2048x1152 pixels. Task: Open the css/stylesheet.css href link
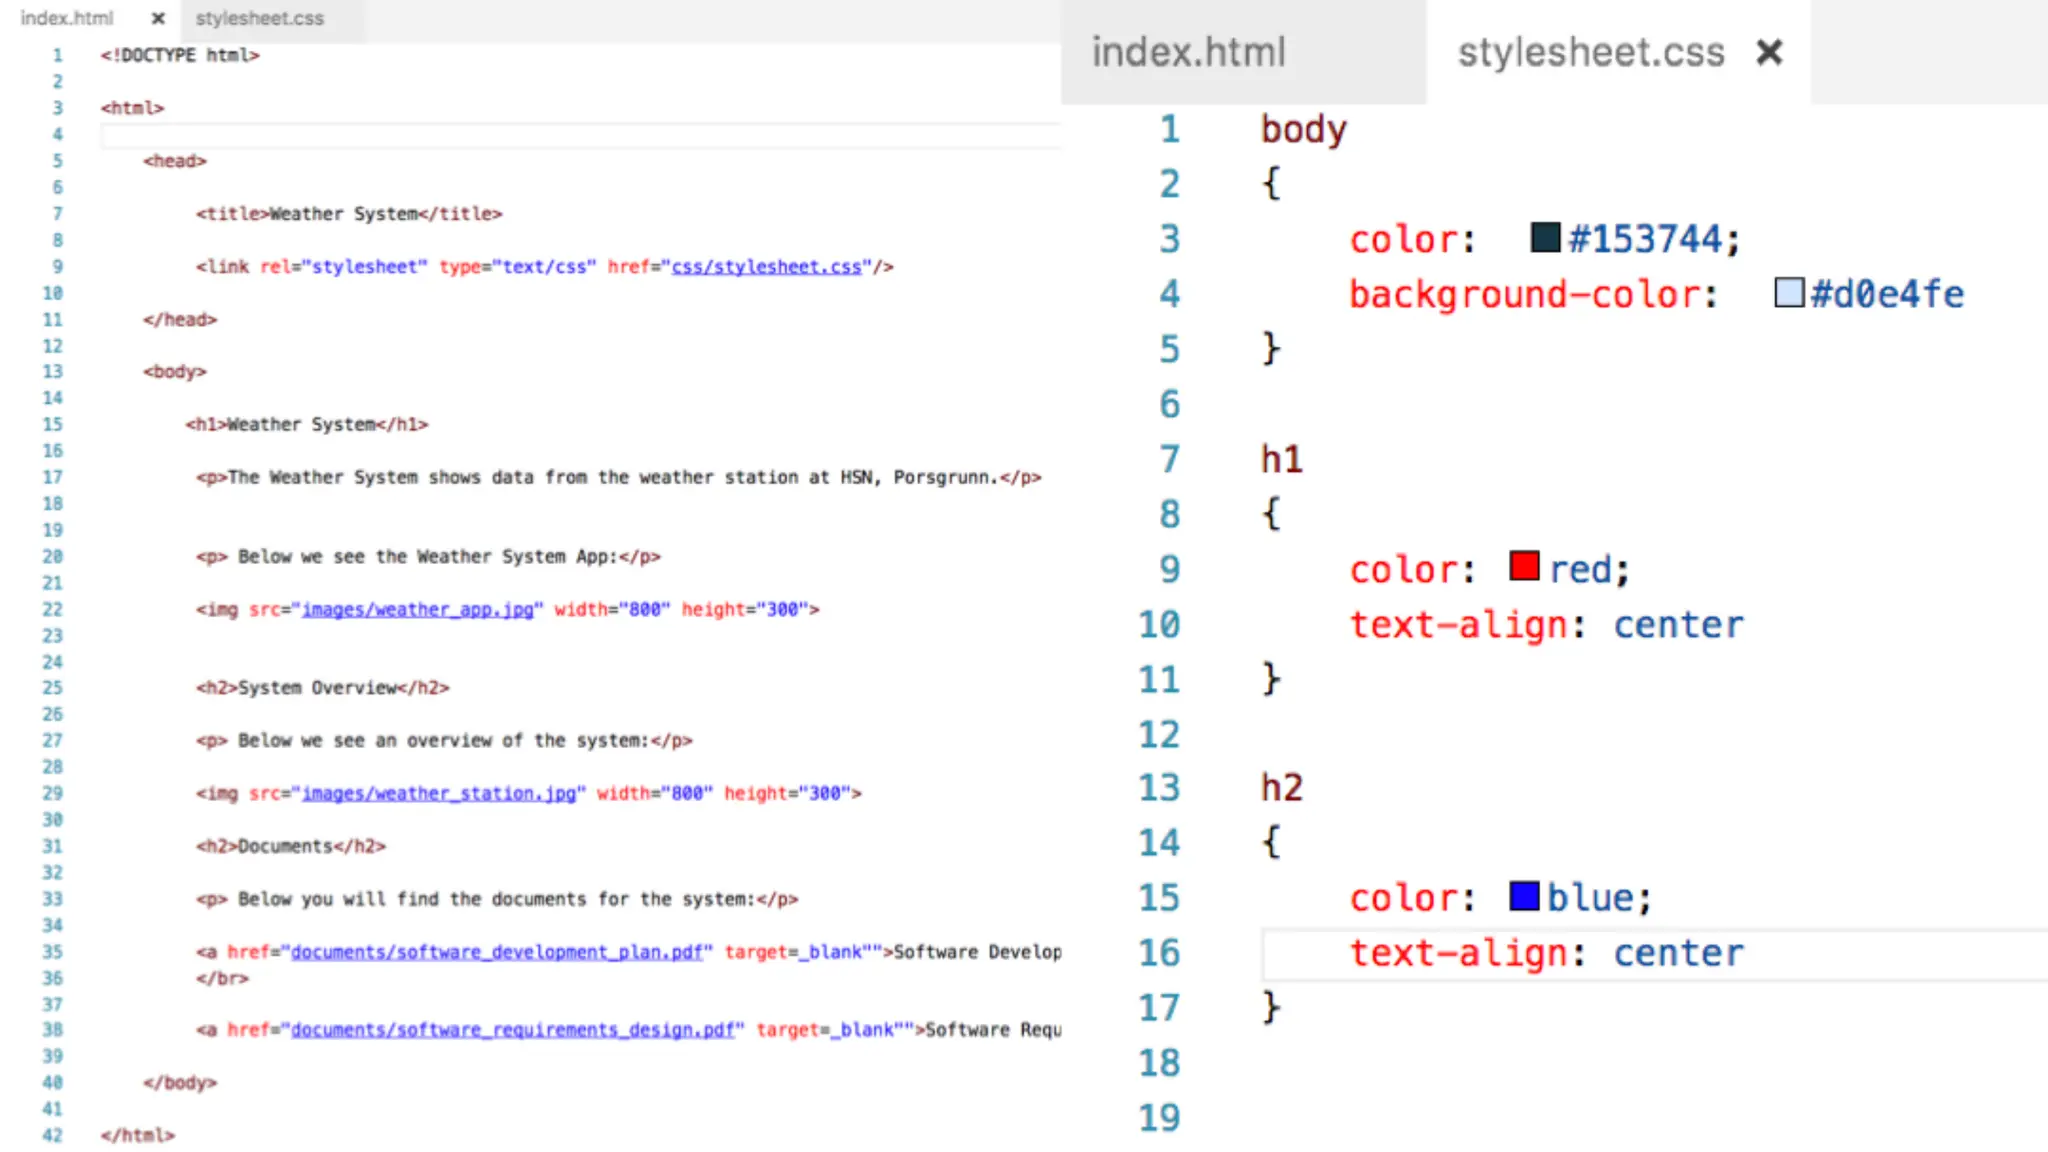(766, 267)
